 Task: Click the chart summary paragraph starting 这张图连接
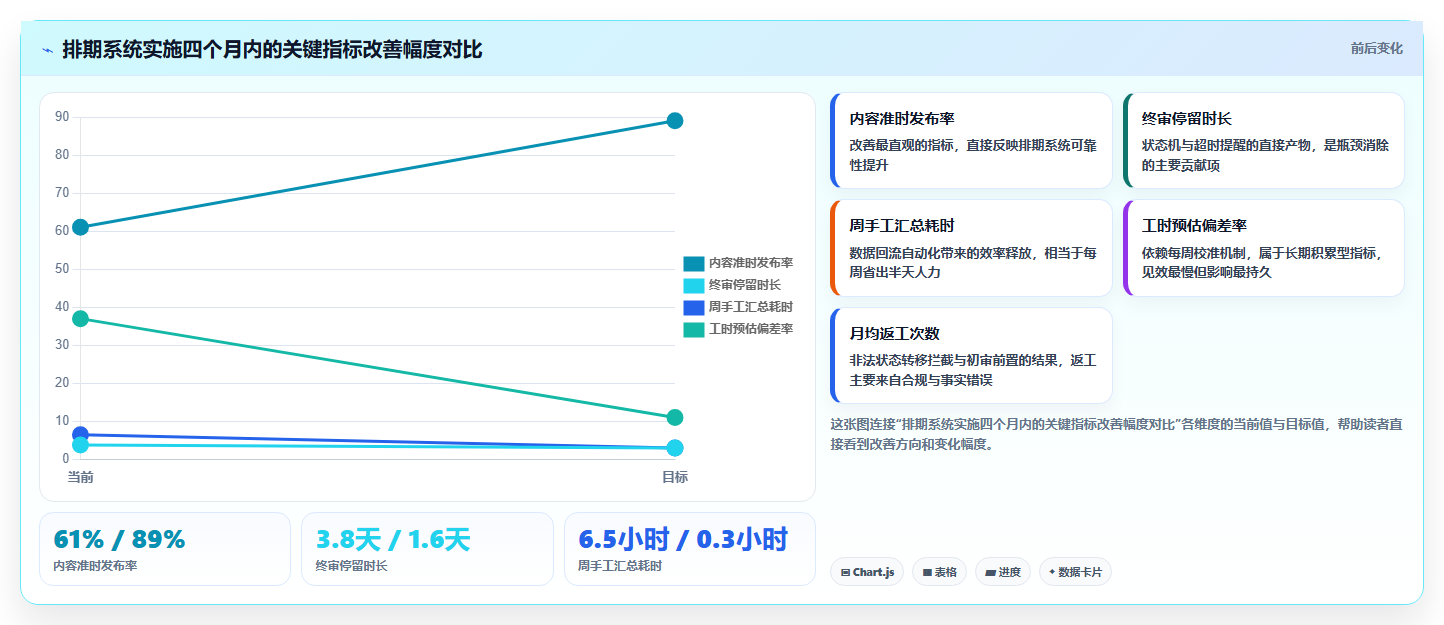tap(1116, 434)
